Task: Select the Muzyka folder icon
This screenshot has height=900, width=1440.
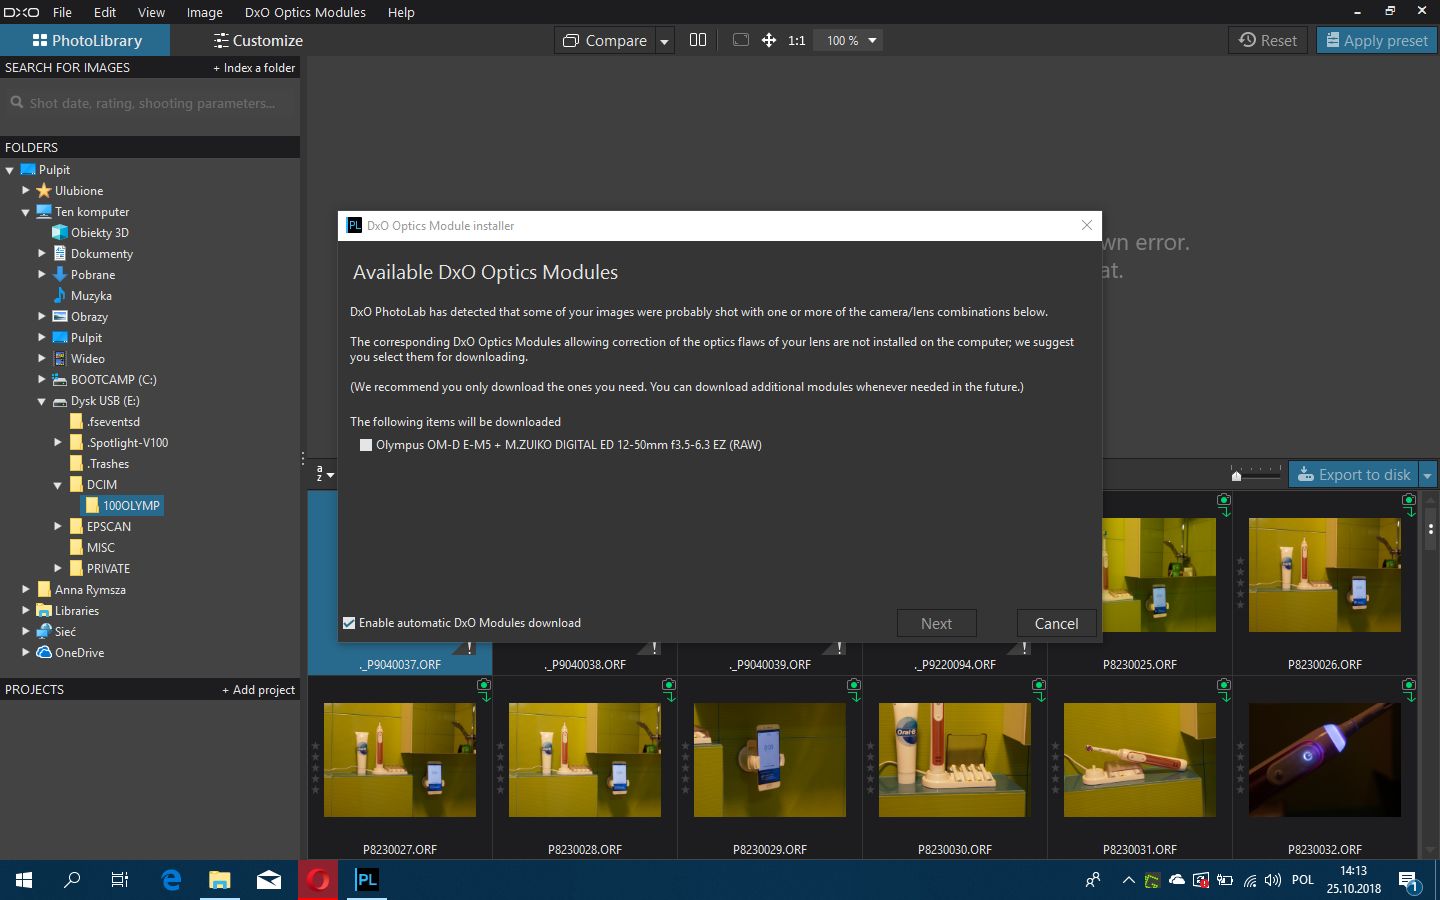Action: pos(60,295)
